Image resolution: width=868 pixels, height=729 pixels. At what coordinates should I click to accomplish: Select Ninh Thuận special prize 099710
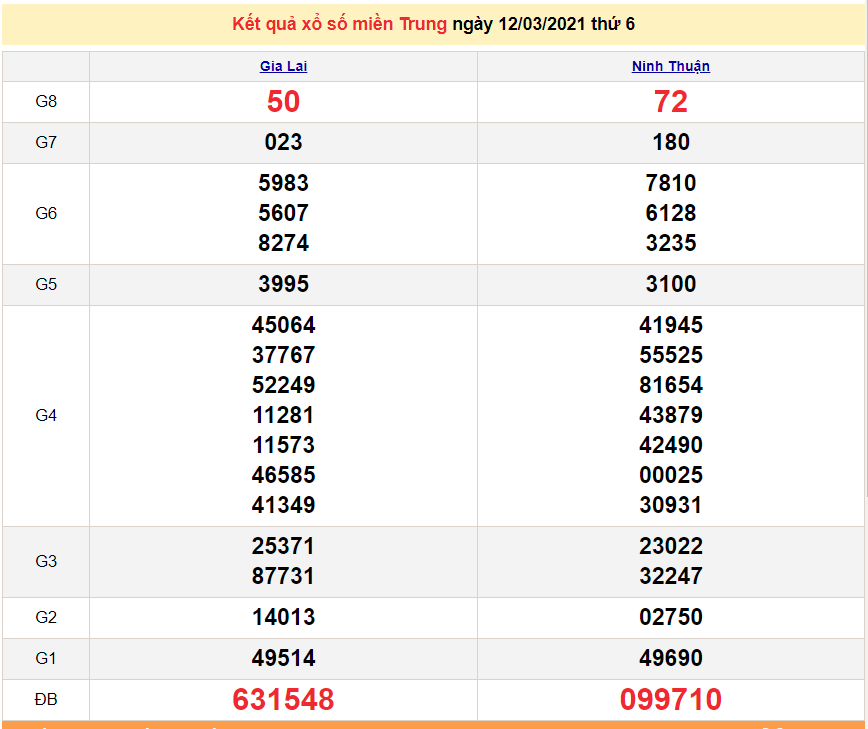[x=671, y=700]
